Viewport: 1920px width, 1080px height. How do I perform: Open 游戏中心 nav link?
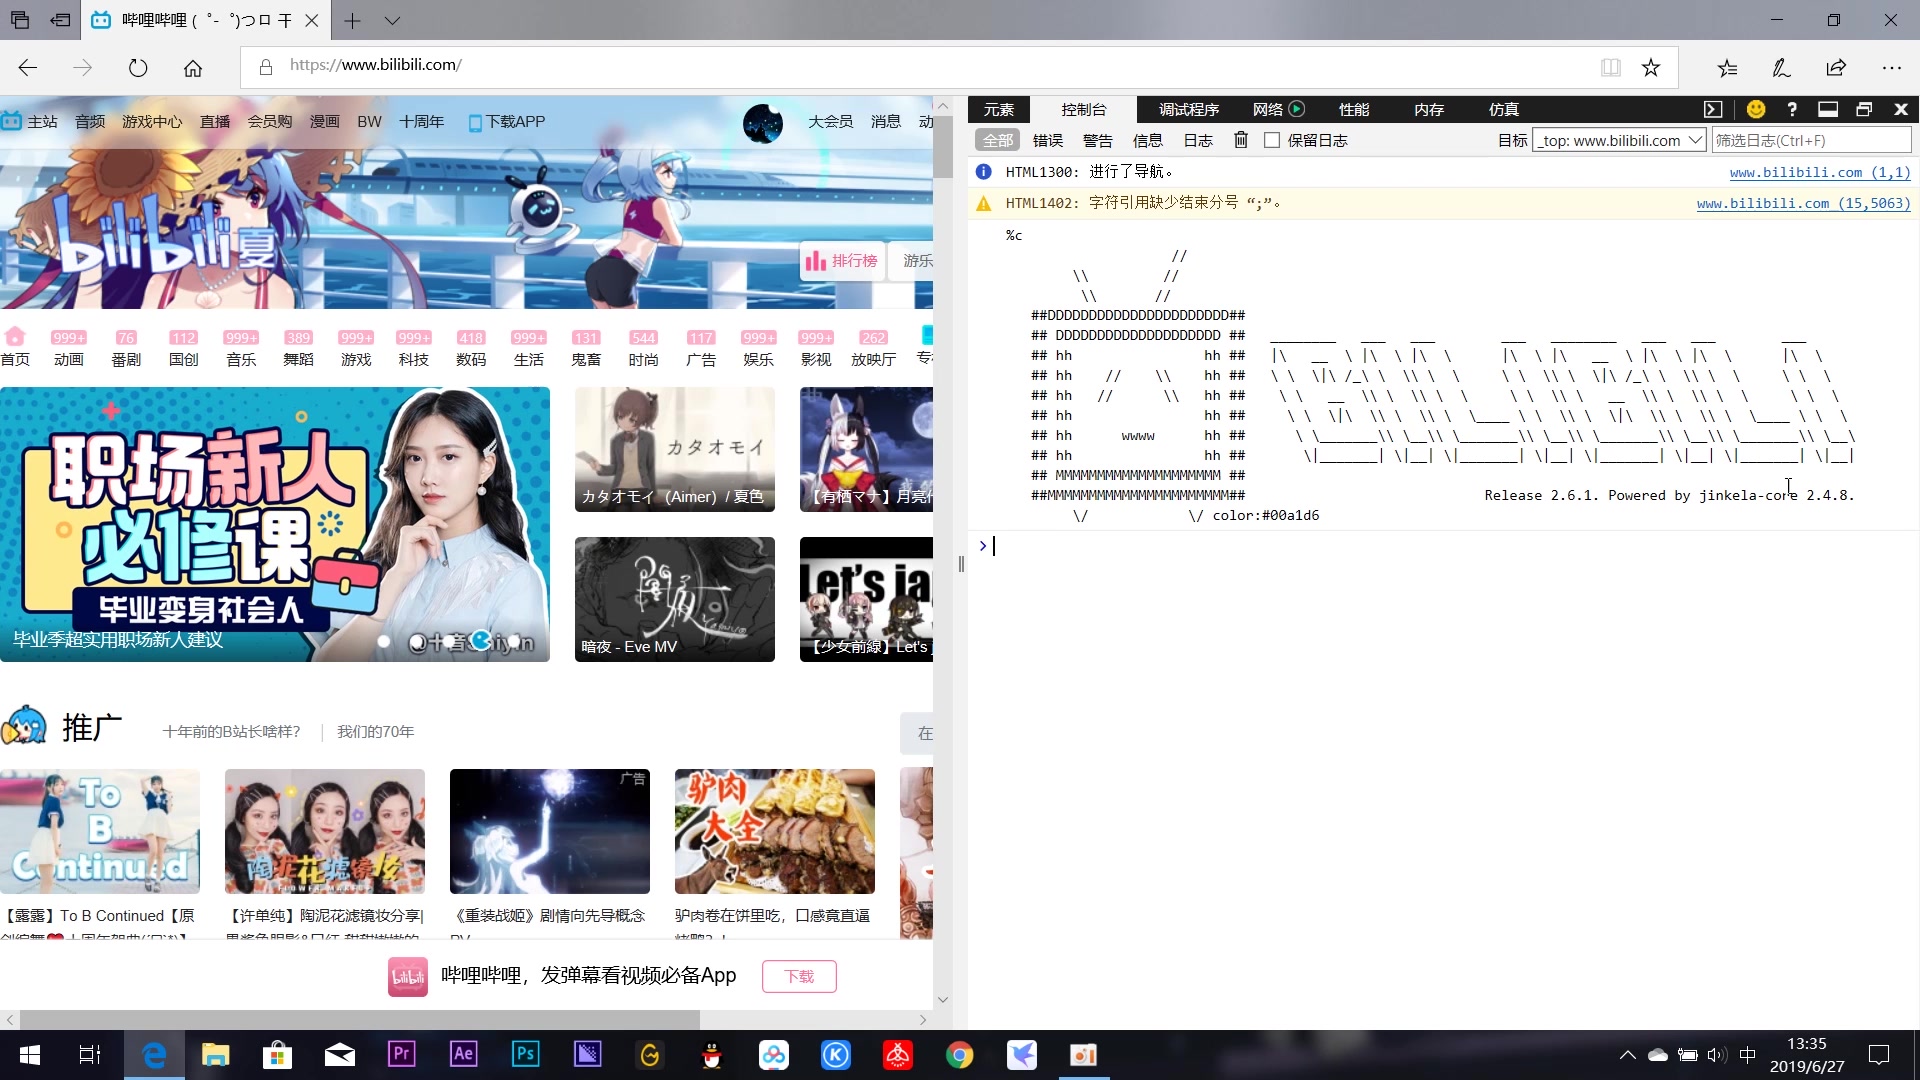(x=152, y=122)
